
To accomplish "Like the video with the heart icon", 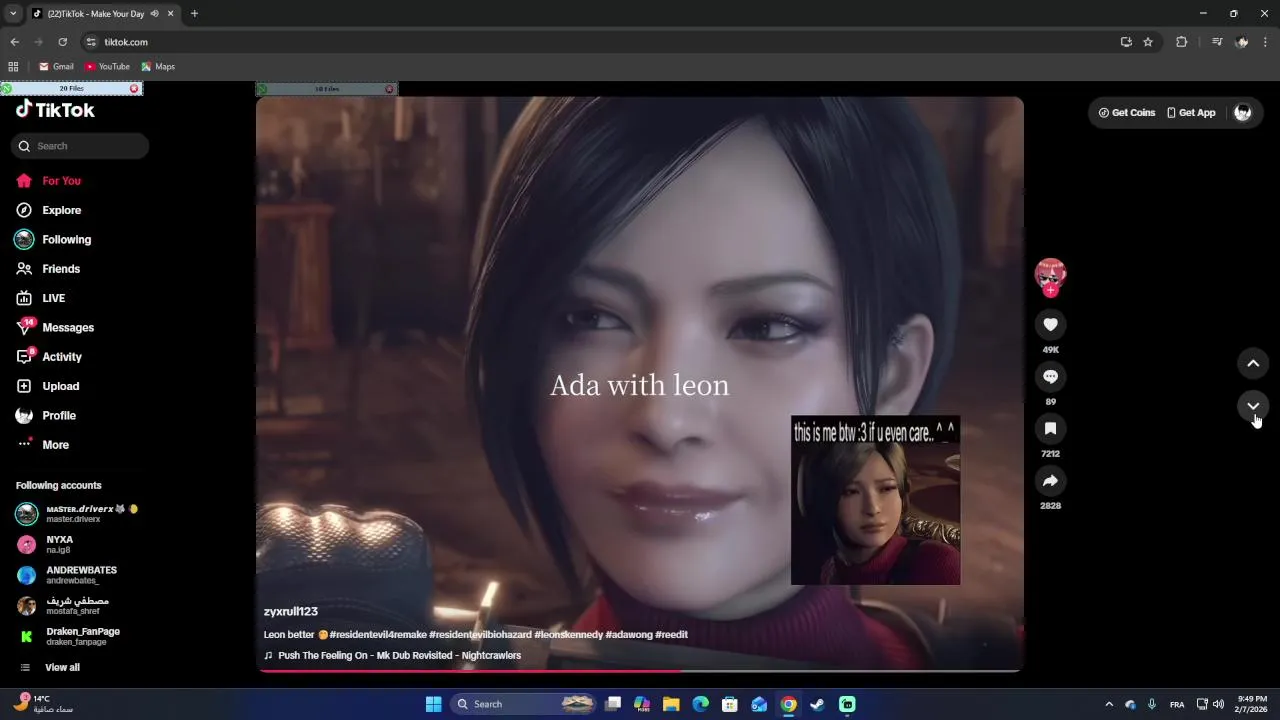I will tap(1050, 324).
